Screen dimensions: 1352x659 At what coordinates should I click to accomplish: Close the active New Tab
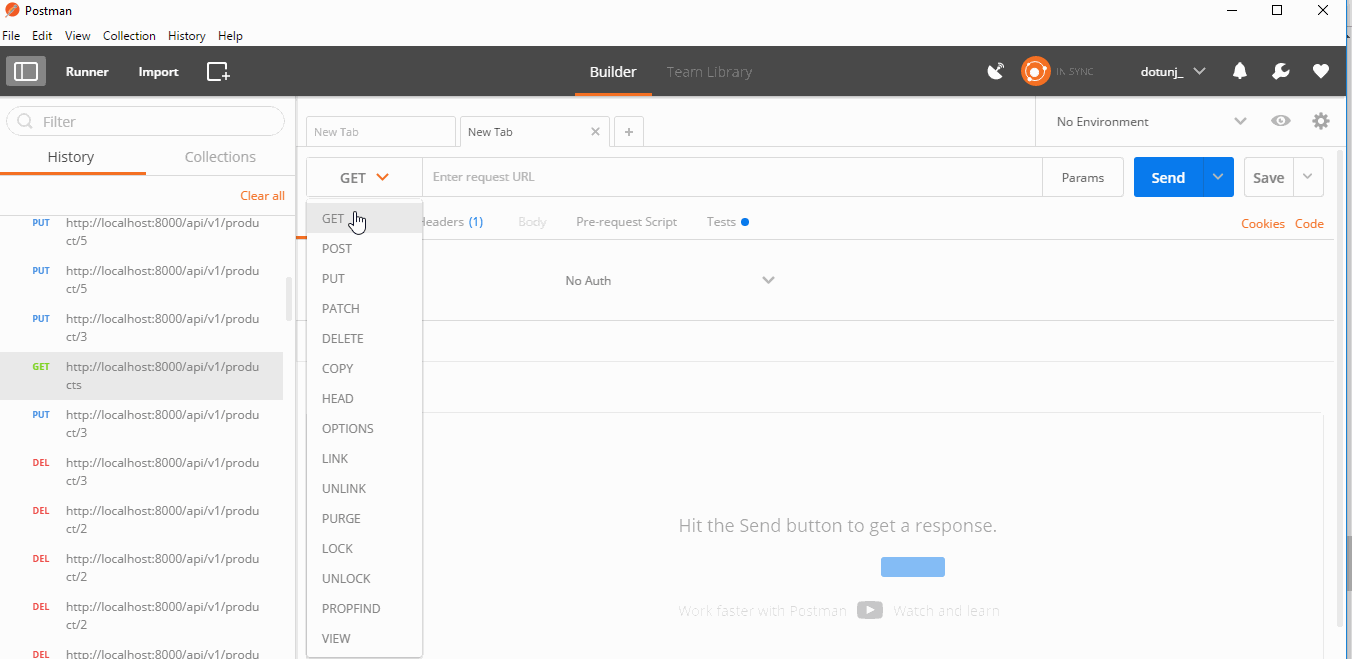pyautogui.click(x=596, y=131)
